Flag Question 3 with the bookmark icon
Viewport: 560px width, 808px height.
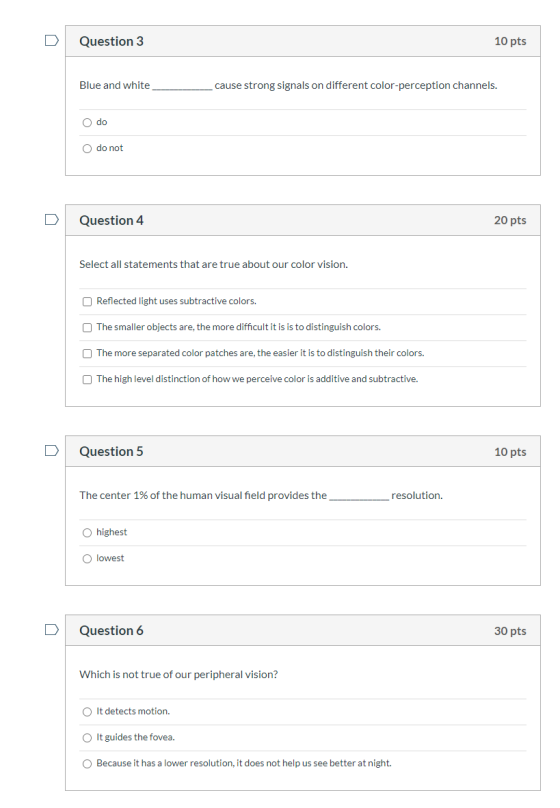pos(52,40)
